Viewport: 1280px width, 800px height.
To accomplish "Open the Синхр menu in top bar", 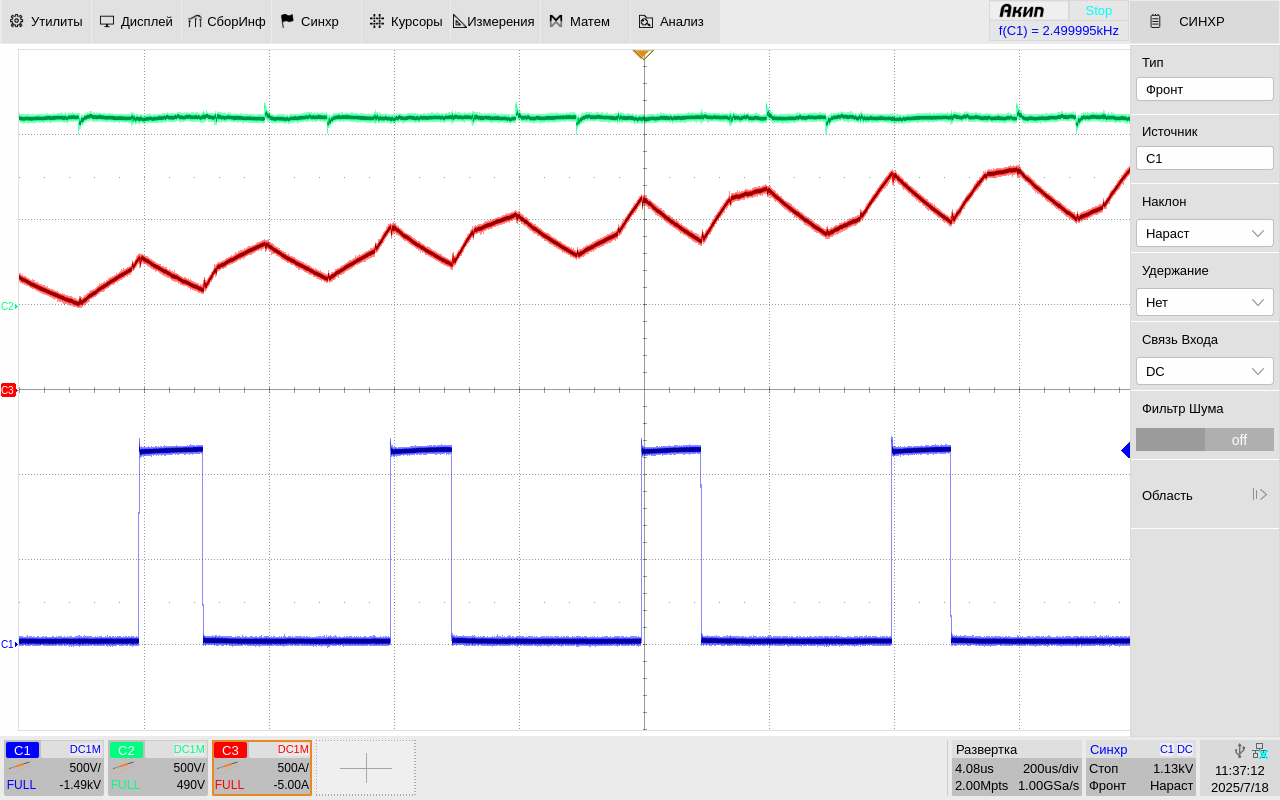I will [310, 21].
